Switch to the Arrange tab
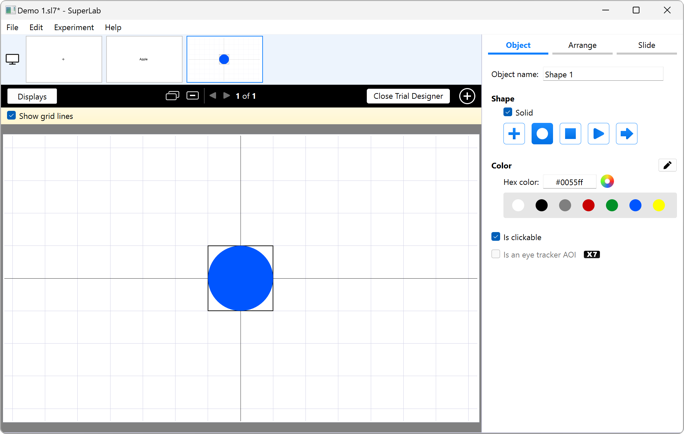 [582, 45]
